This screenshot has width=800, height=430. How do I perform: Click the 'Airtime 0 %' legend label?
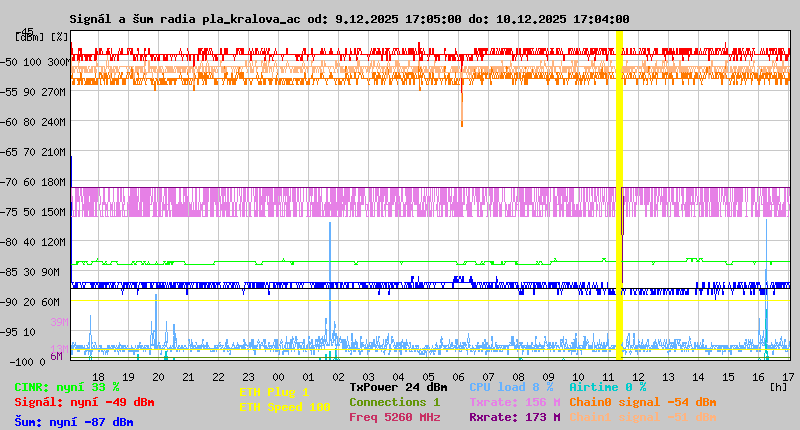(608, 387)
